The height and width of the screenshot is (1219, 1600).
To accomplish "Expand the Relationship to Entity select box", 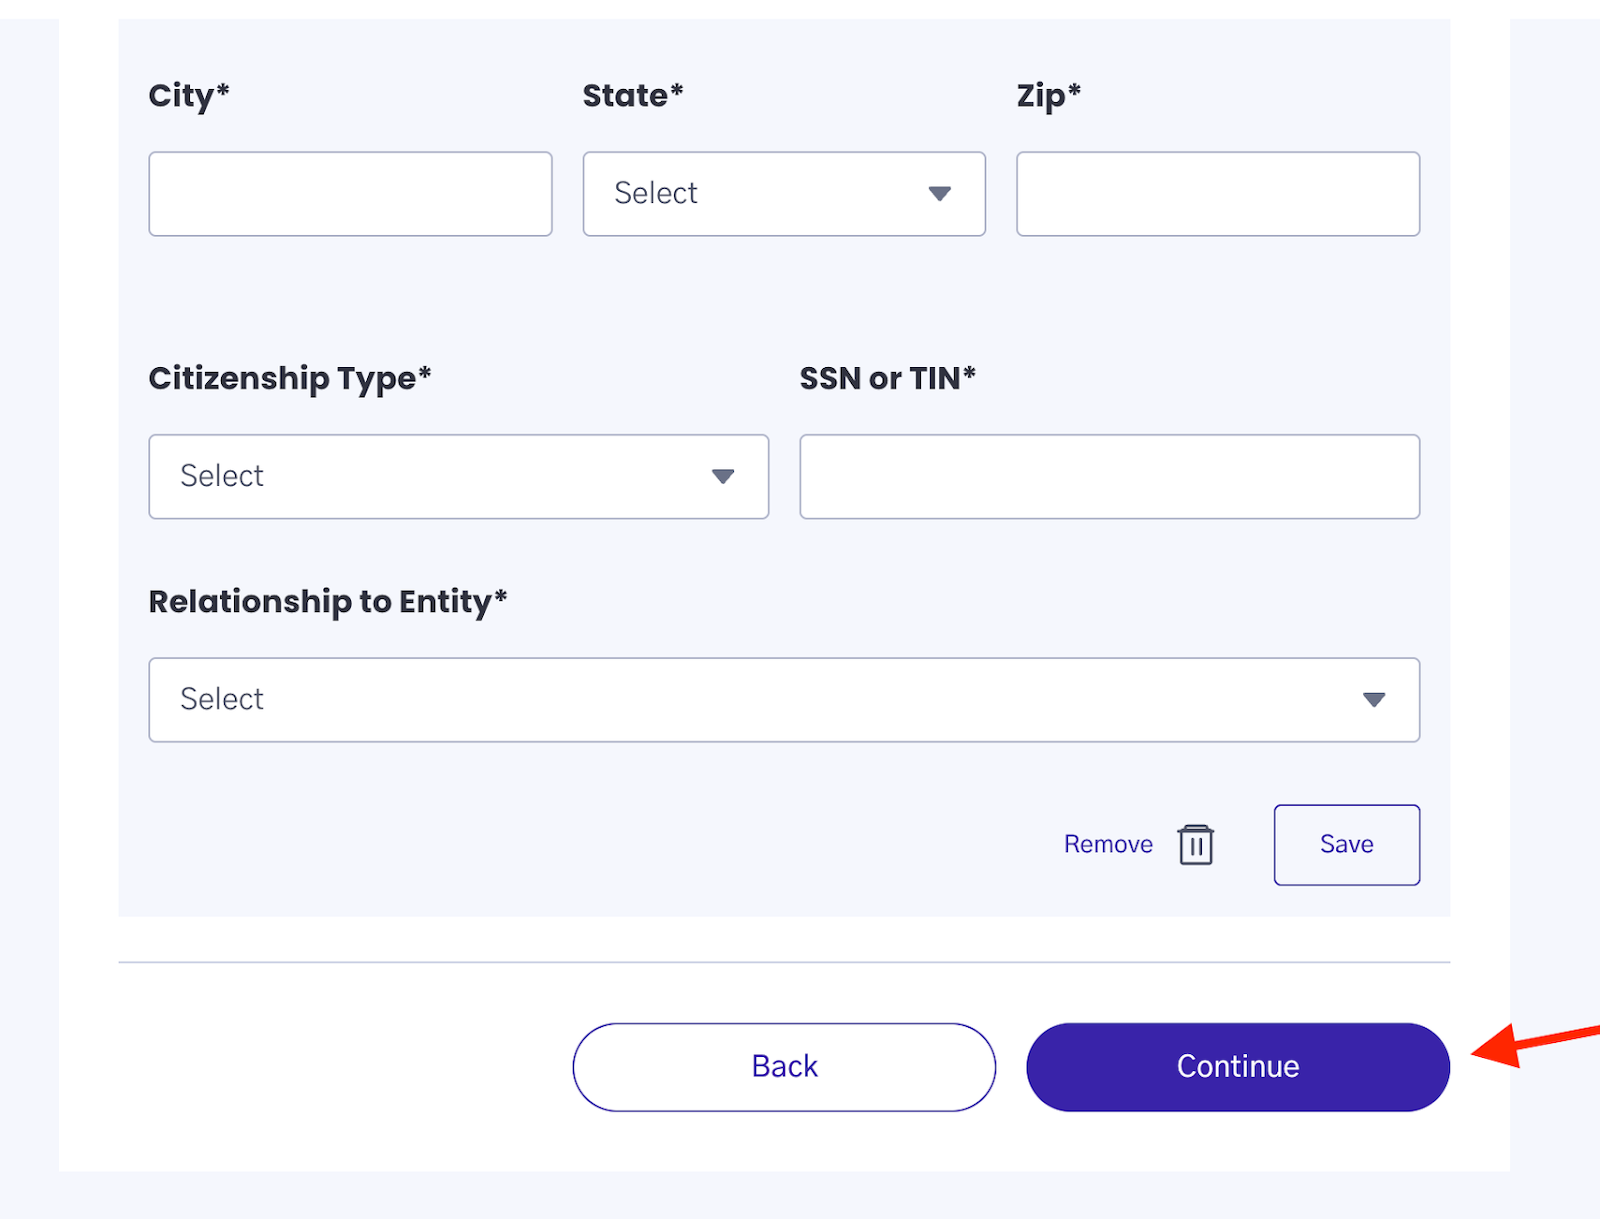I will point(784,700).
